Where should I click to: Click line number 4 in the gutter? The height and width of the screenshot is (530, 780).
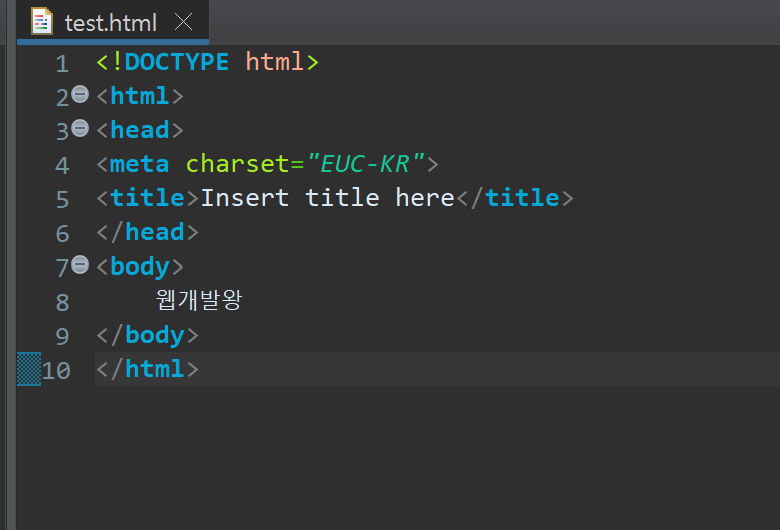62,165
